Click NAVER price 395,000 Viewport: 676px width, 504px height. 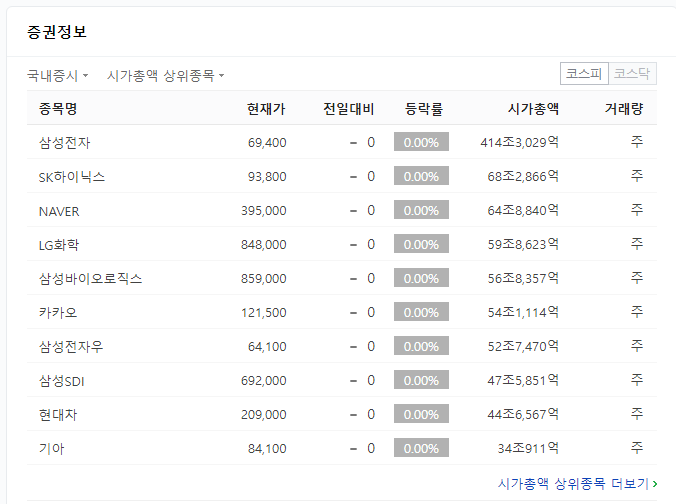tap(263, 211)
